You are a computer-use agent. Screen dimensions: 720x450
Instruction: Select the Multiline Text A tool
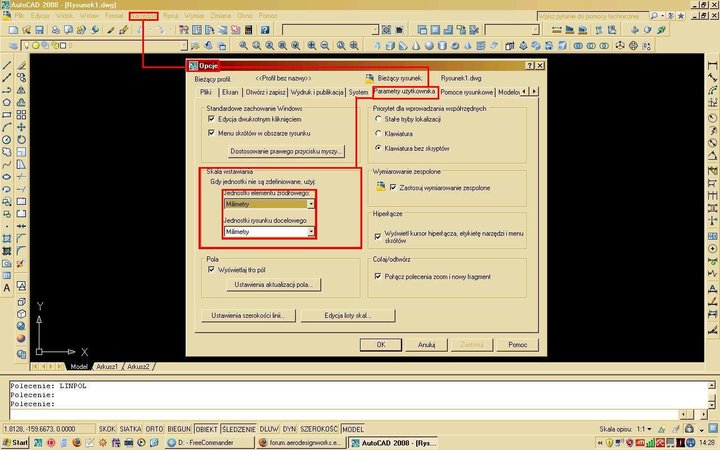click(x=7, y=288)
